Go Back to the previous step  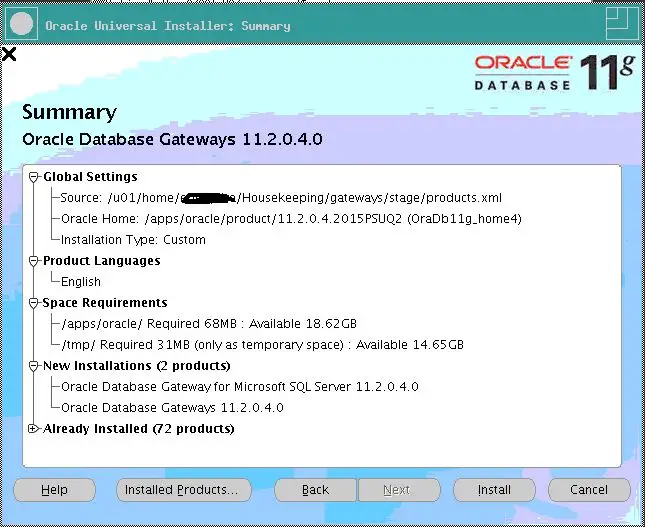point(315,490)
